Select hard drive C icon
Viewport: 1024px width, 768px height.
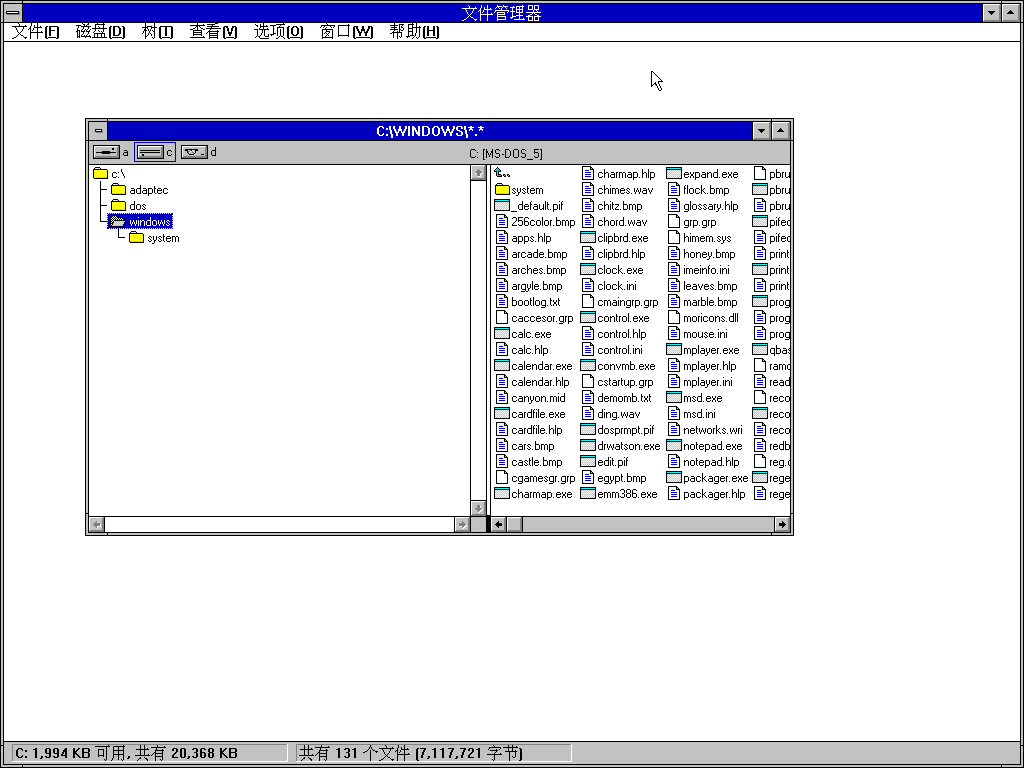click(150, 152)
